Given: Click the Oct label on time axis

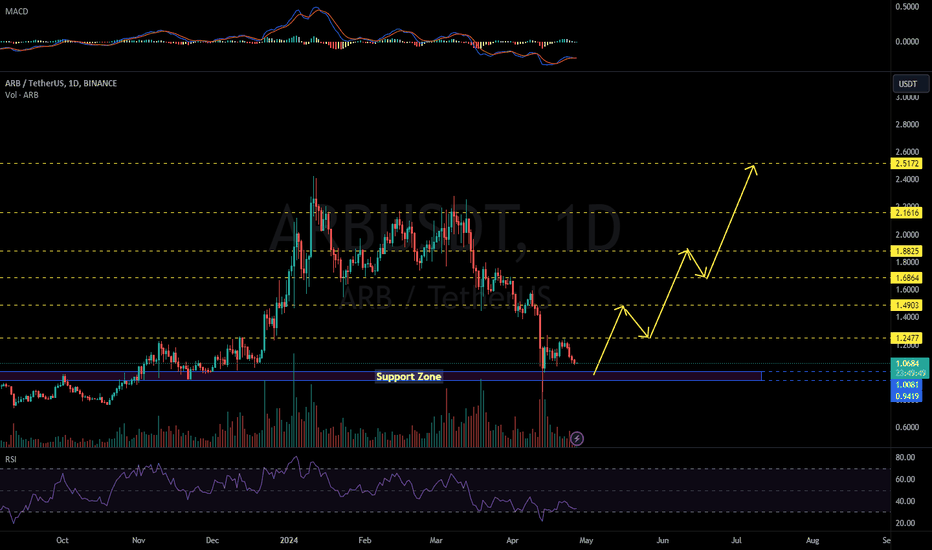Looking at the screenshot, I should [62, 540].
